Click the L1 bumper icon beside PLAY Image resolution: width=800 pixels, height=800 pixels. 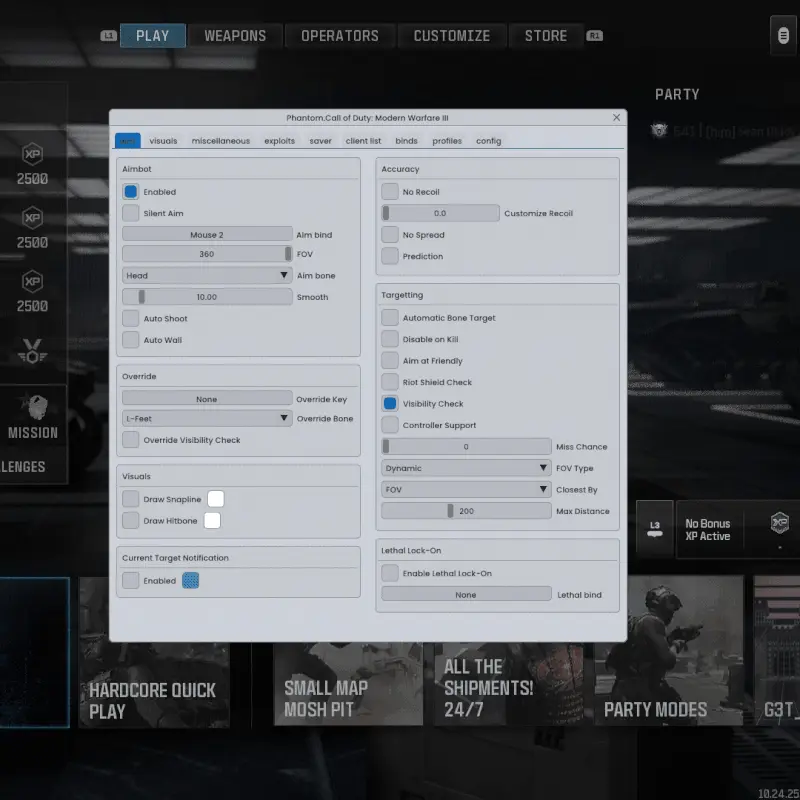click(x=108, y=36)
